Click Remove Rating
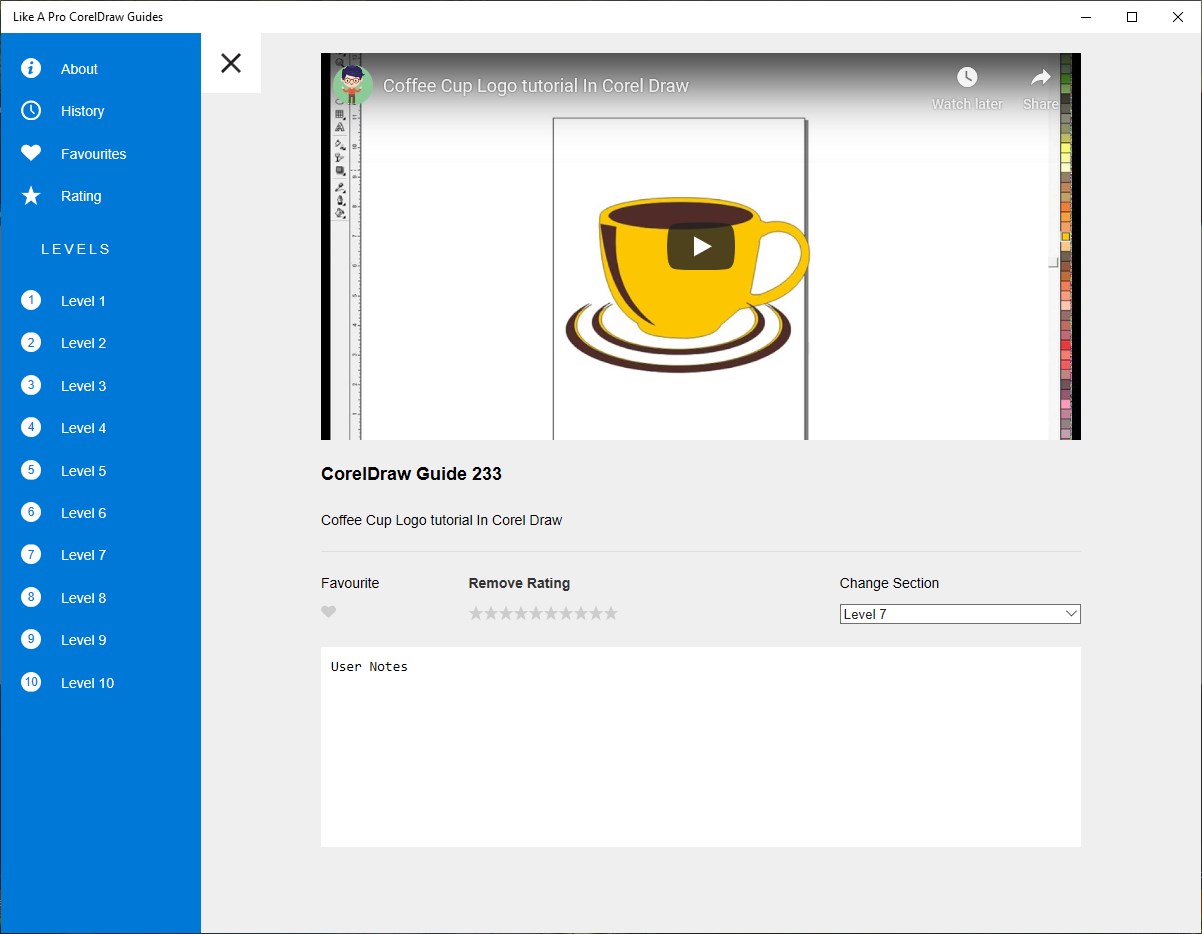Viewport: 1202px width, 934px height. [x=519, y=583]
